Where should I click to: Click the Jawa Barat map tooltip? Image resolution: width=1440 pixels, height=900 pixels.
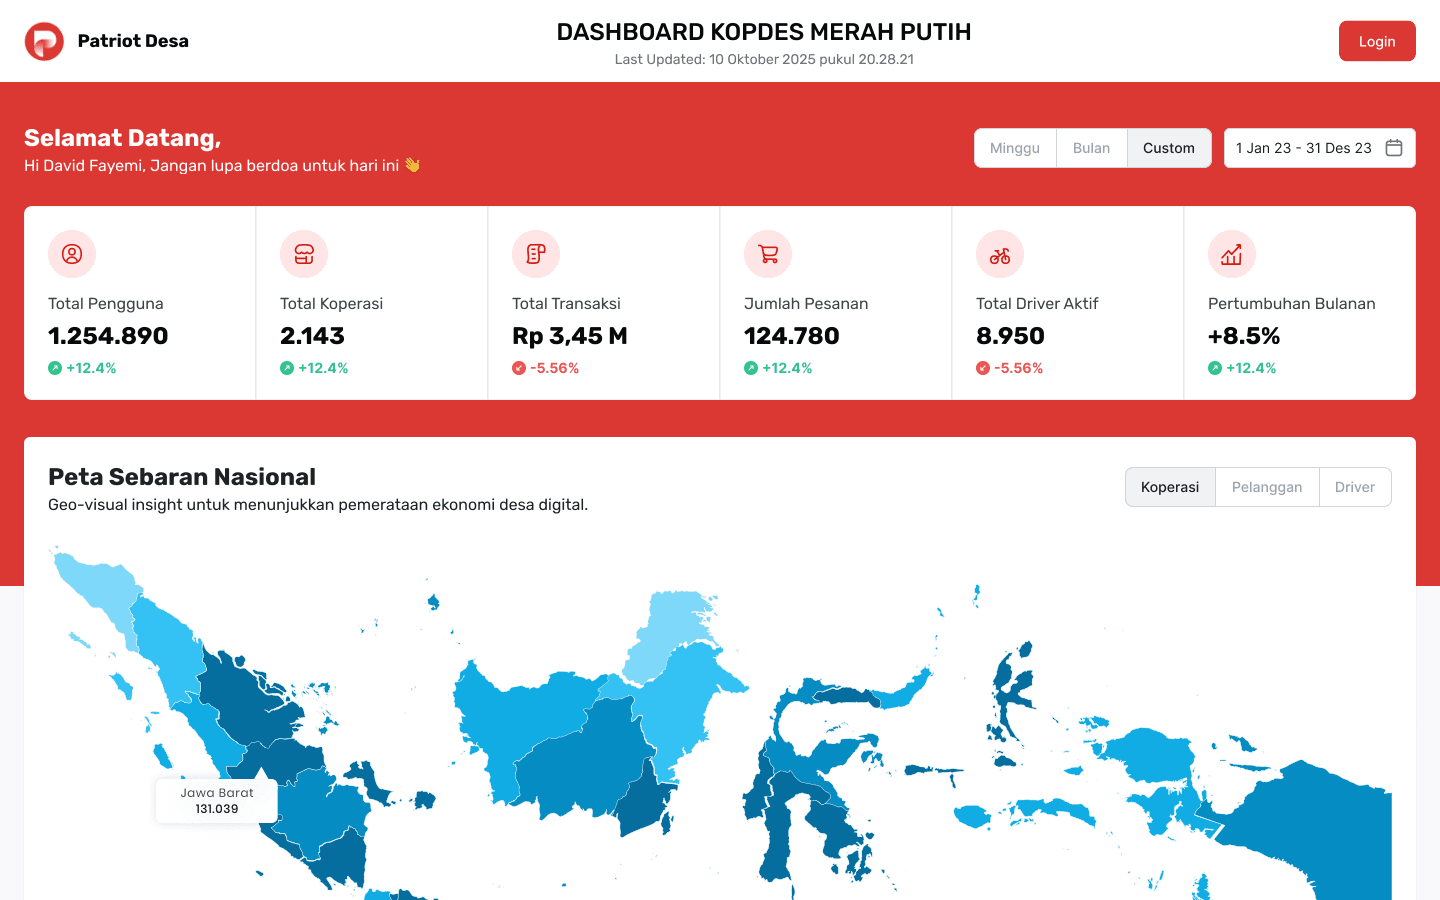click(x=217, y=801)
